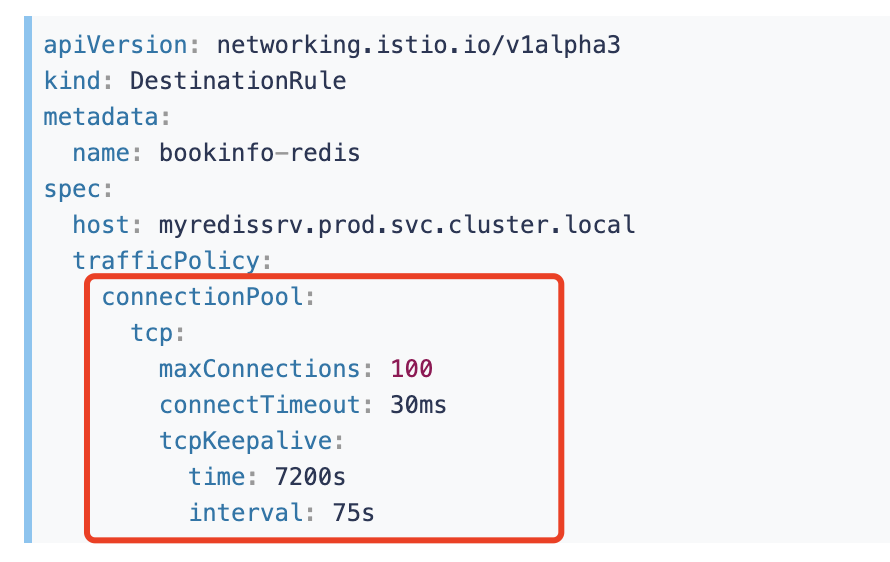Click the name key under metadata

pyautogui.click(x=101, y=153)
